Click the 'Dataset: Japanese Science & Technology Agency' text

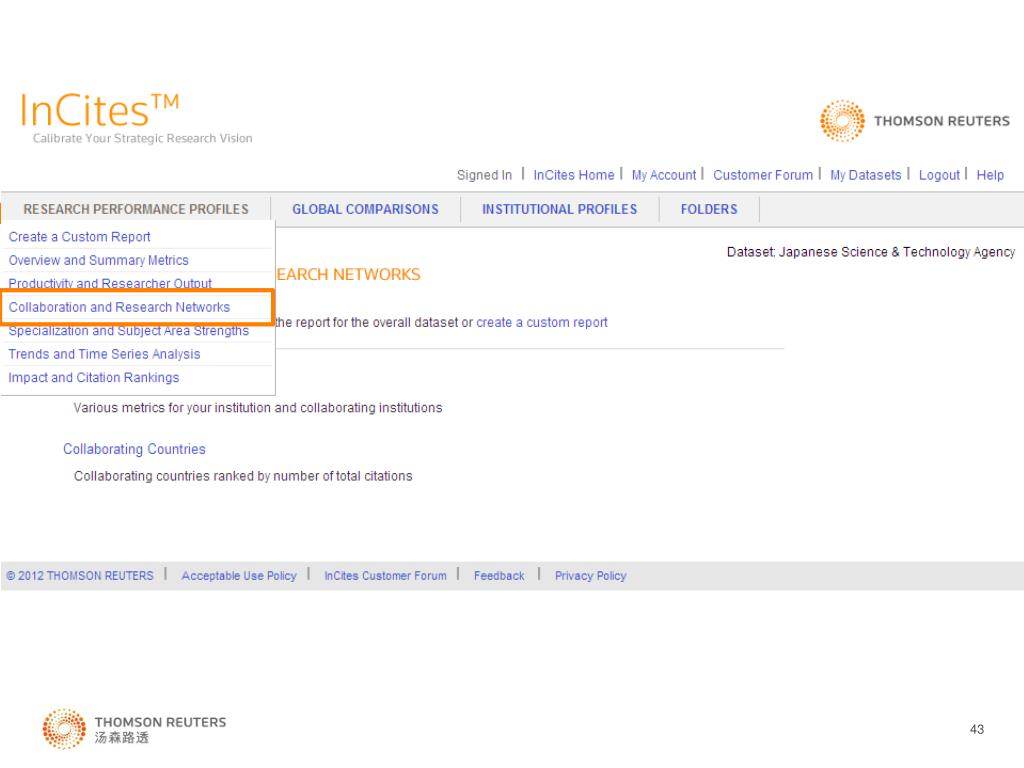(x=871, y=252)
